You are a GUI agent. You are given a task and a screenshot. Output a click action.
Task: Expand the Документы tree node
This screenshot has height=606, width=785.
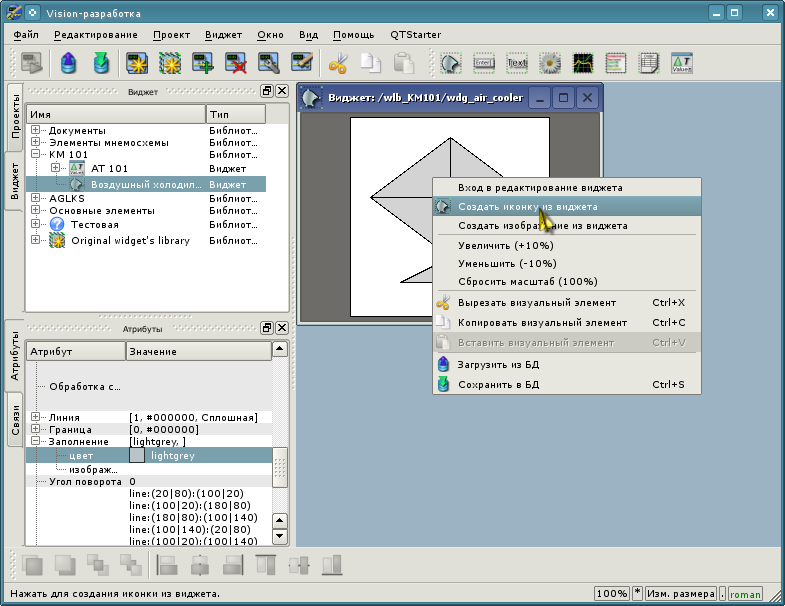(x=36, y=131)
